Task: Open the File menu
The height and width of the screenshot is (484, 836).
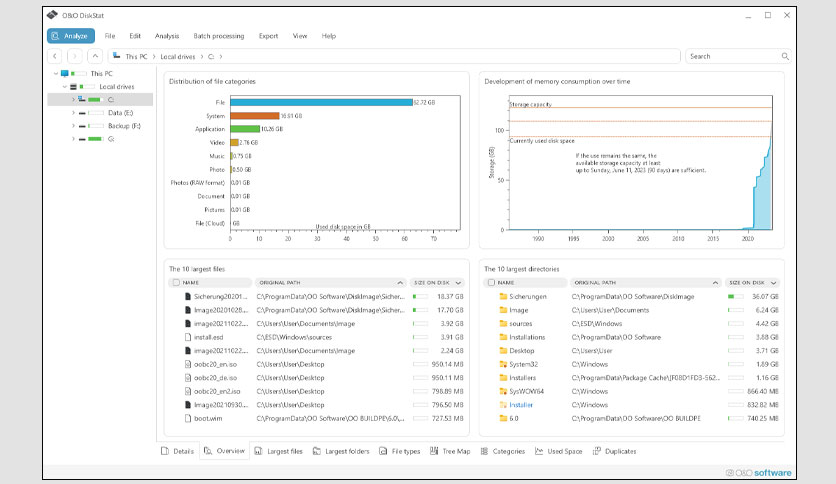Action: tap(110, 36)
